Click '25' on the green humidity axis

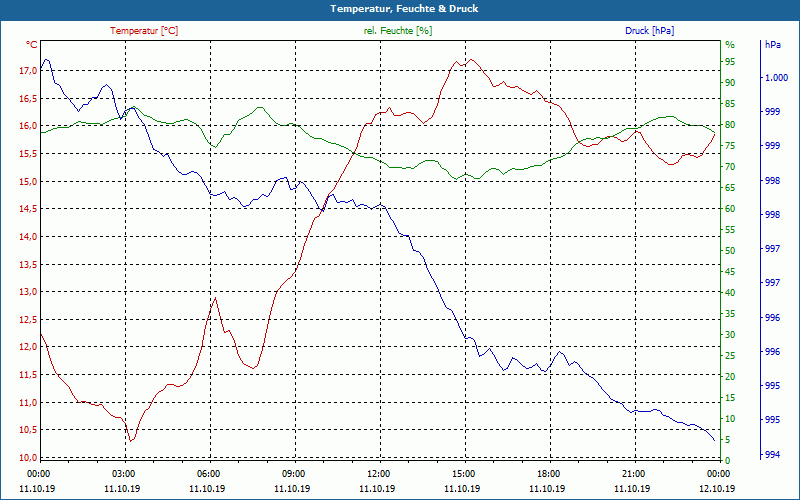(730, 356)
